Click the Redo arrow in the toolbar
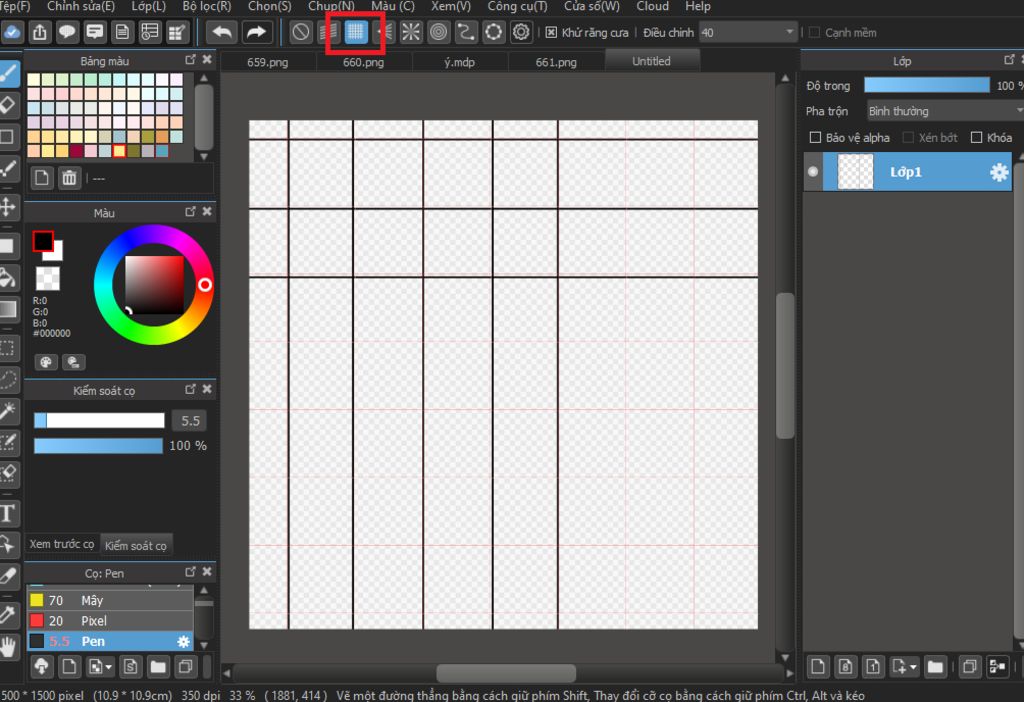 256,32
